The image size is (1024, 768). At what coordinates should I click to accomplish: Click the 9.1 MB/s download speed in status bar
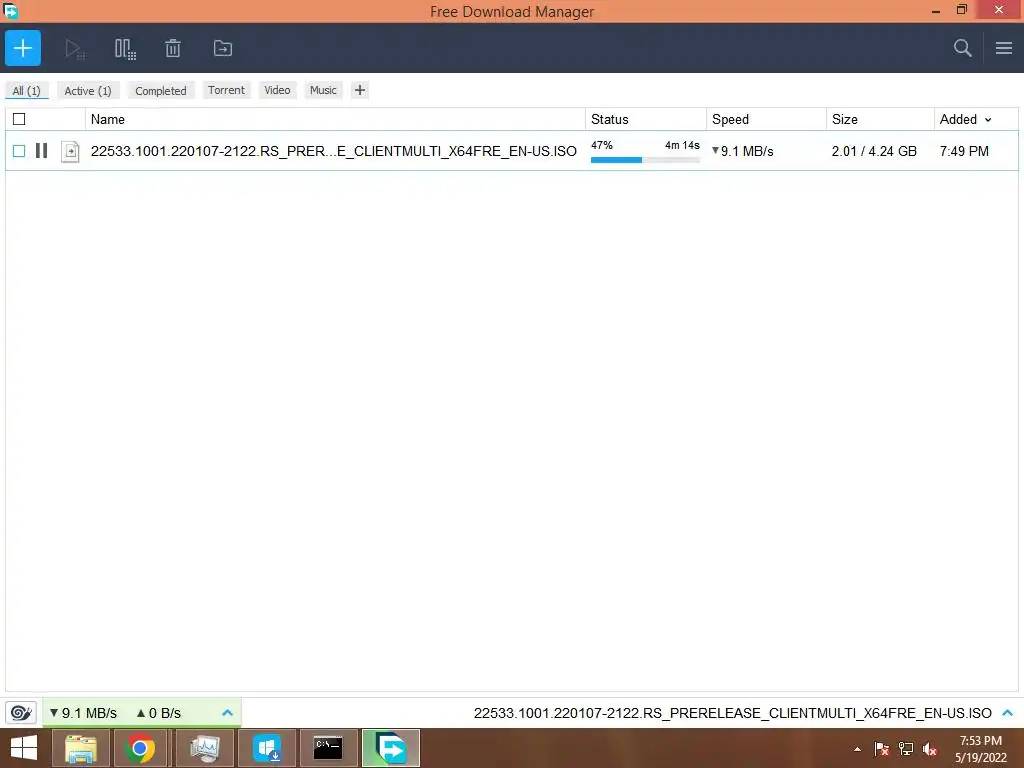point(83,713)
